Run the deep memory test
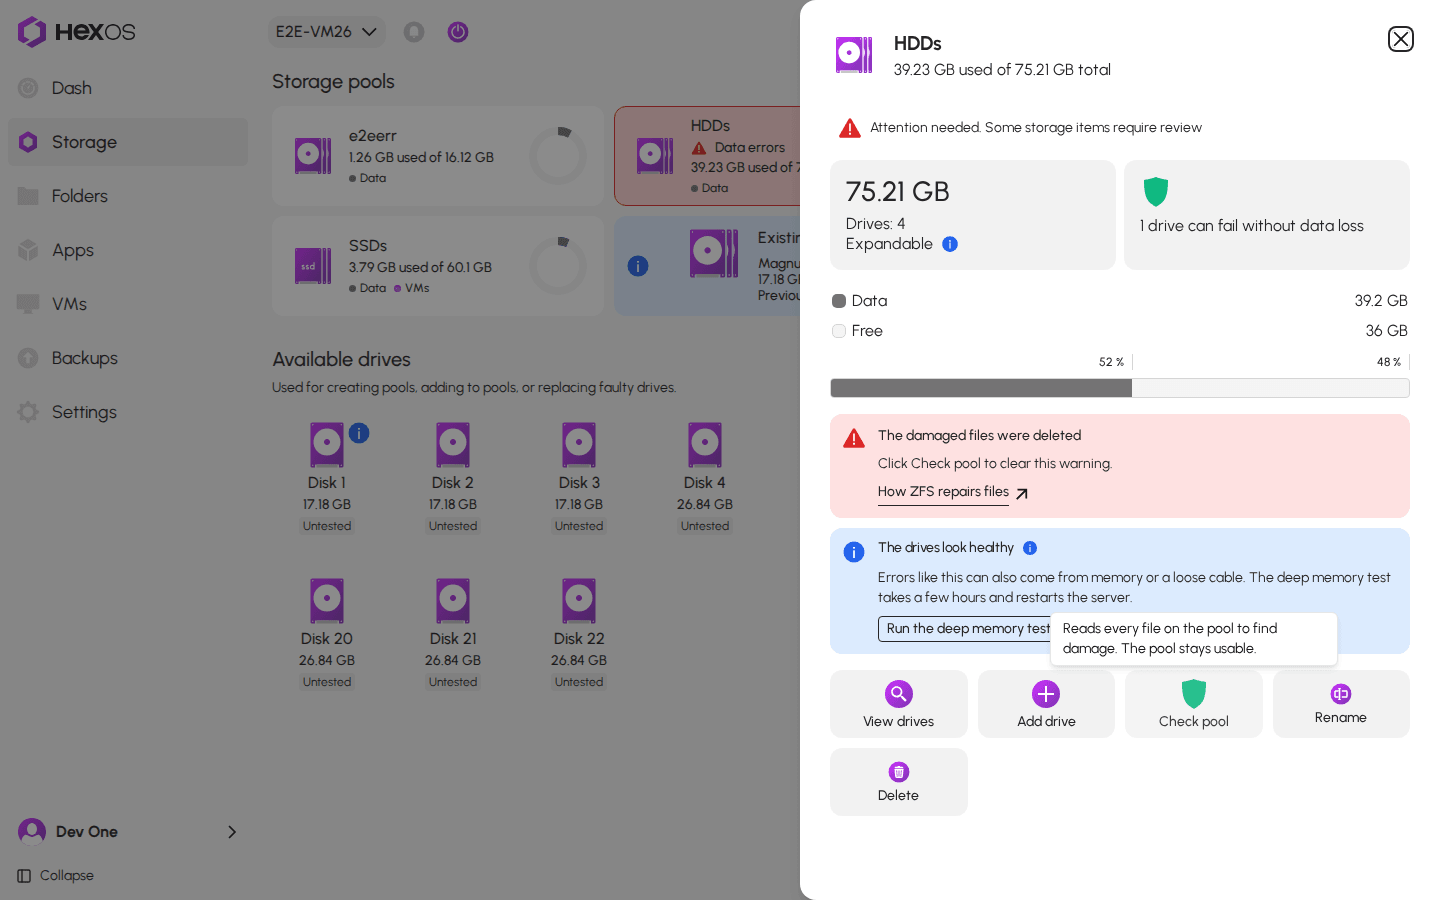 [968, 629]
